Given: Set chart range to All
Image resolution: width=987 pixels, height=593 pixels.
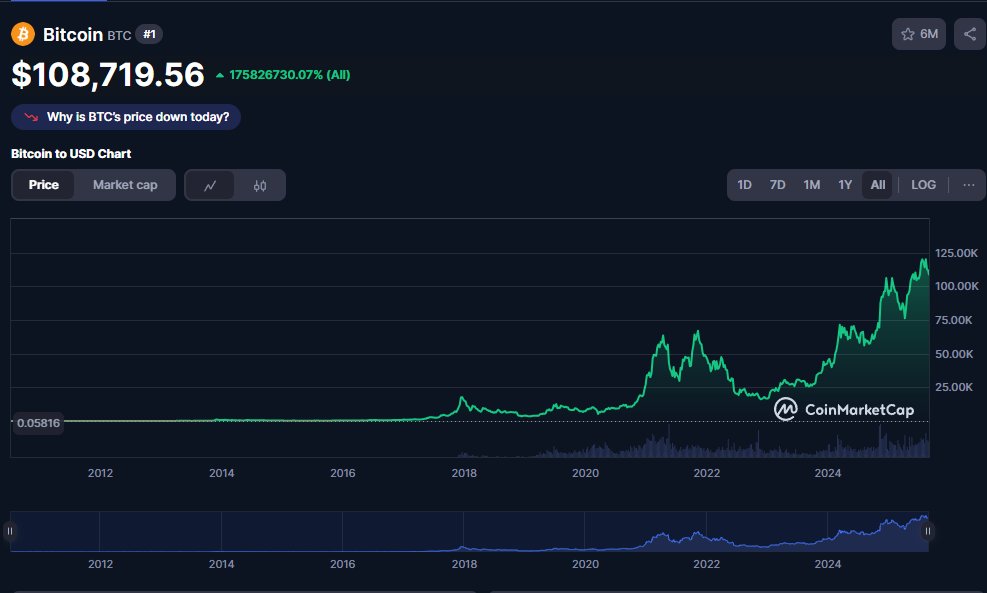Looking at the screenshot, I should pos(877,185).
